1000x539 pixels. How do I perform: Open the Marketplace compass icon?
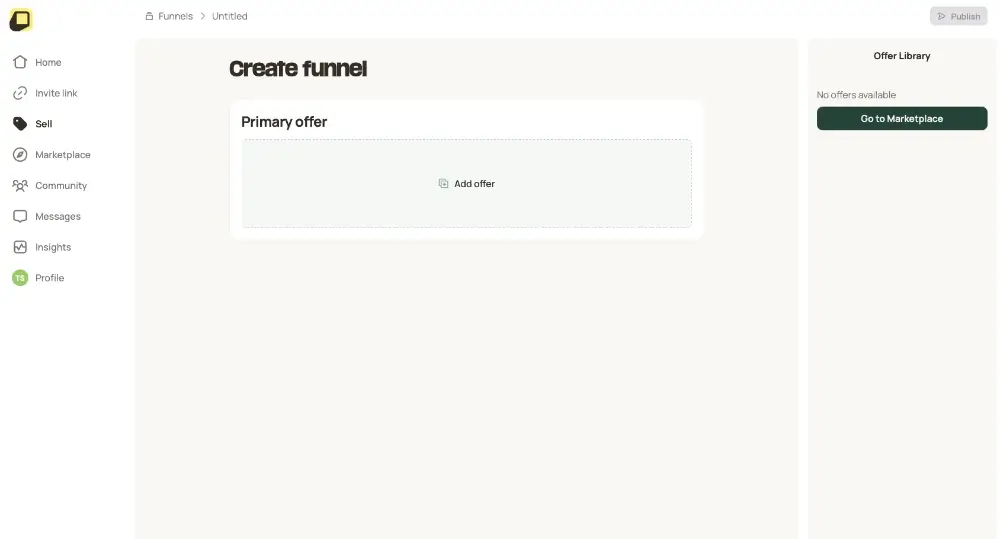pos(20,155)
